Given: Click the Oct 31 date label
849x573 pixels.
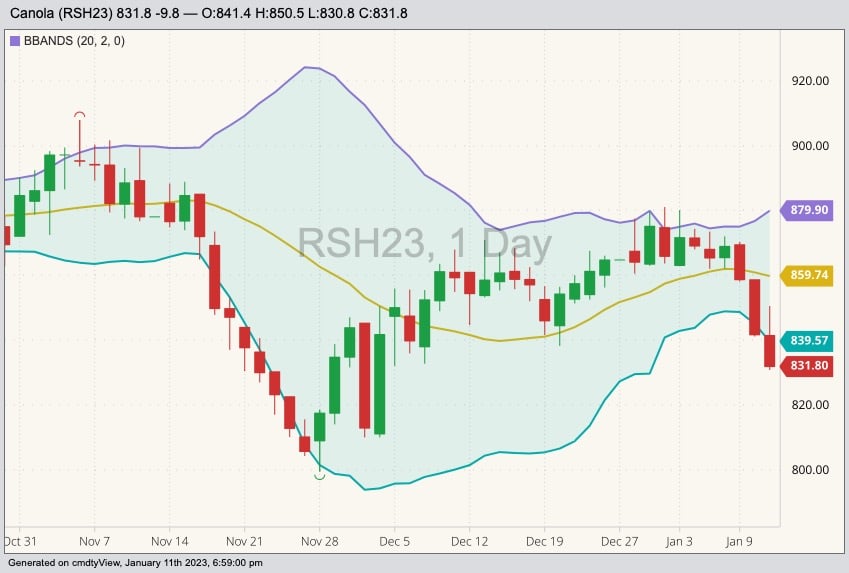Looking at the screenshot, I should click(20, 541).
